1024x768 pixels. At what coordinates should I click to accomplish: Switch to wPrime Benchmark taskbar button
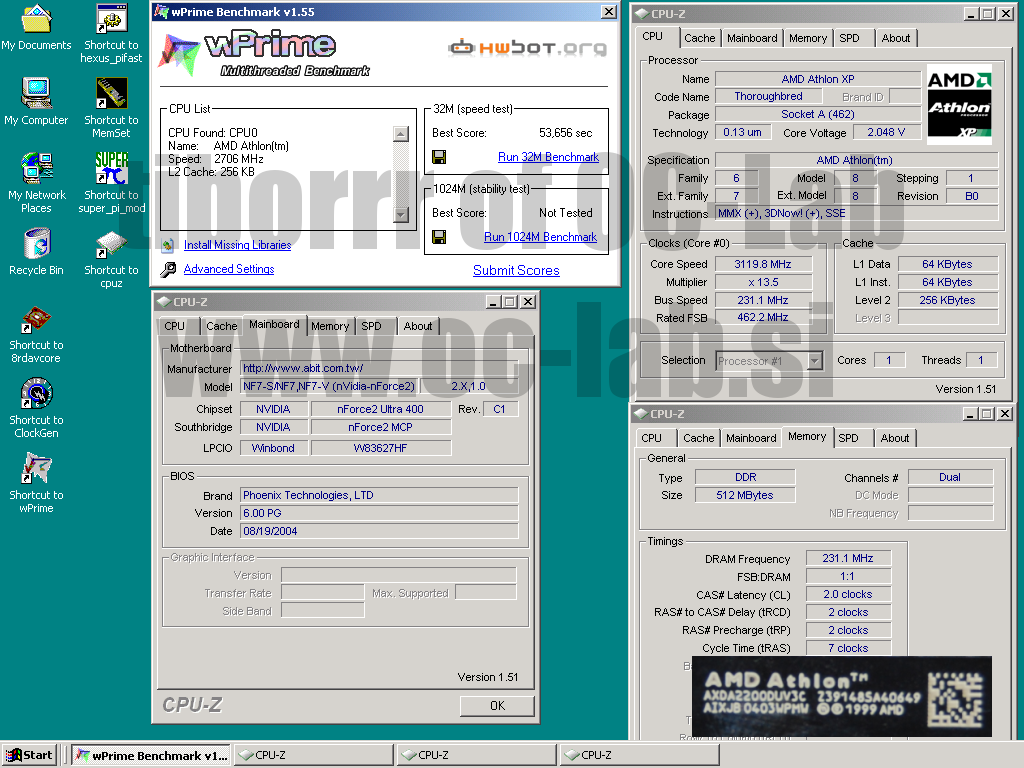(151, 755)
